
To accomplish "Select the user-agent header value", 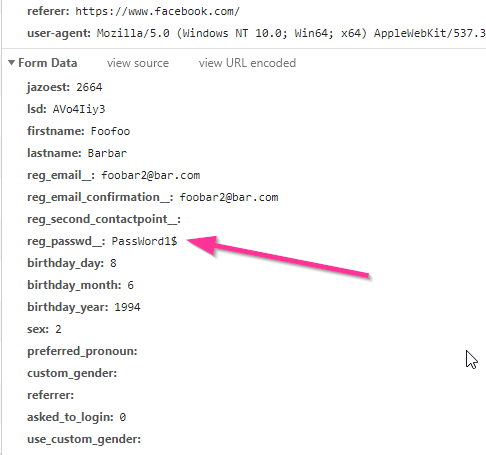I will pos(291,33).
